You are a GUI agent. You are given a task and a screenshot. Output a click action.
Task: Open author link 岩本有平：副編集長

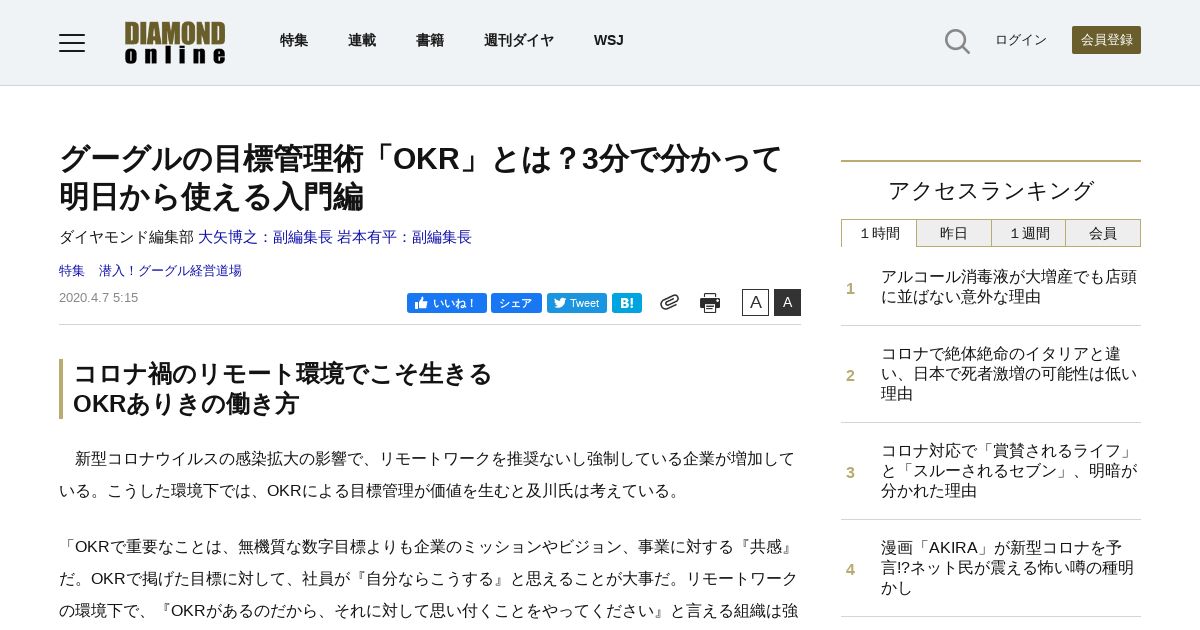click(x=404, y=237)
